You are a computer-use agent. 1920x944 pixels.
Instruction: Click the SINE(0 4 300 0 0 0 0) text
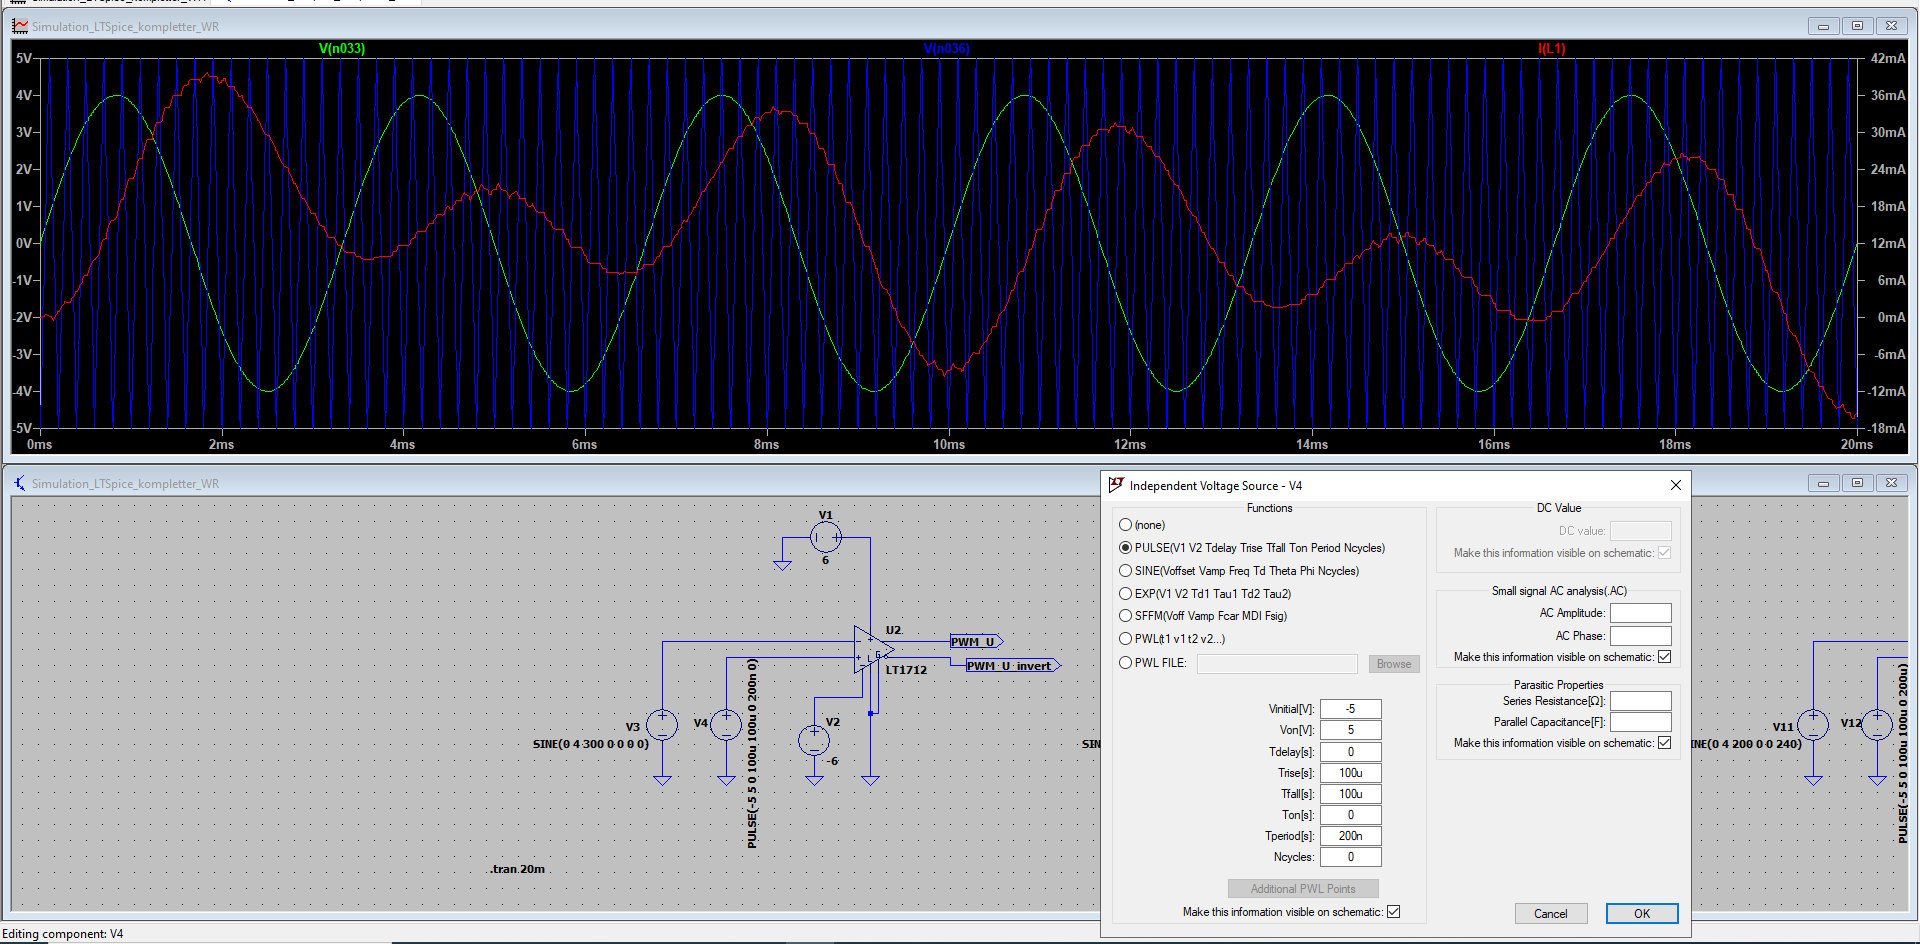click(591, 744)
